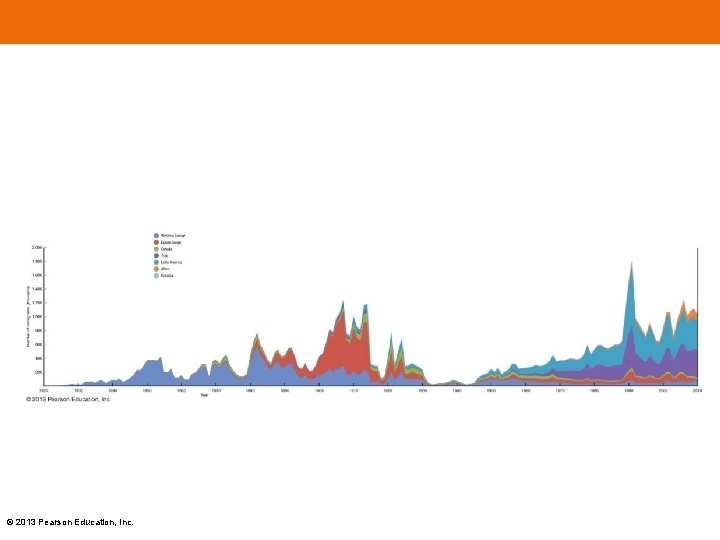720x540 pixels.
Task: Click the 2000 x-axis tick label
Action: [x=663, y=390]
